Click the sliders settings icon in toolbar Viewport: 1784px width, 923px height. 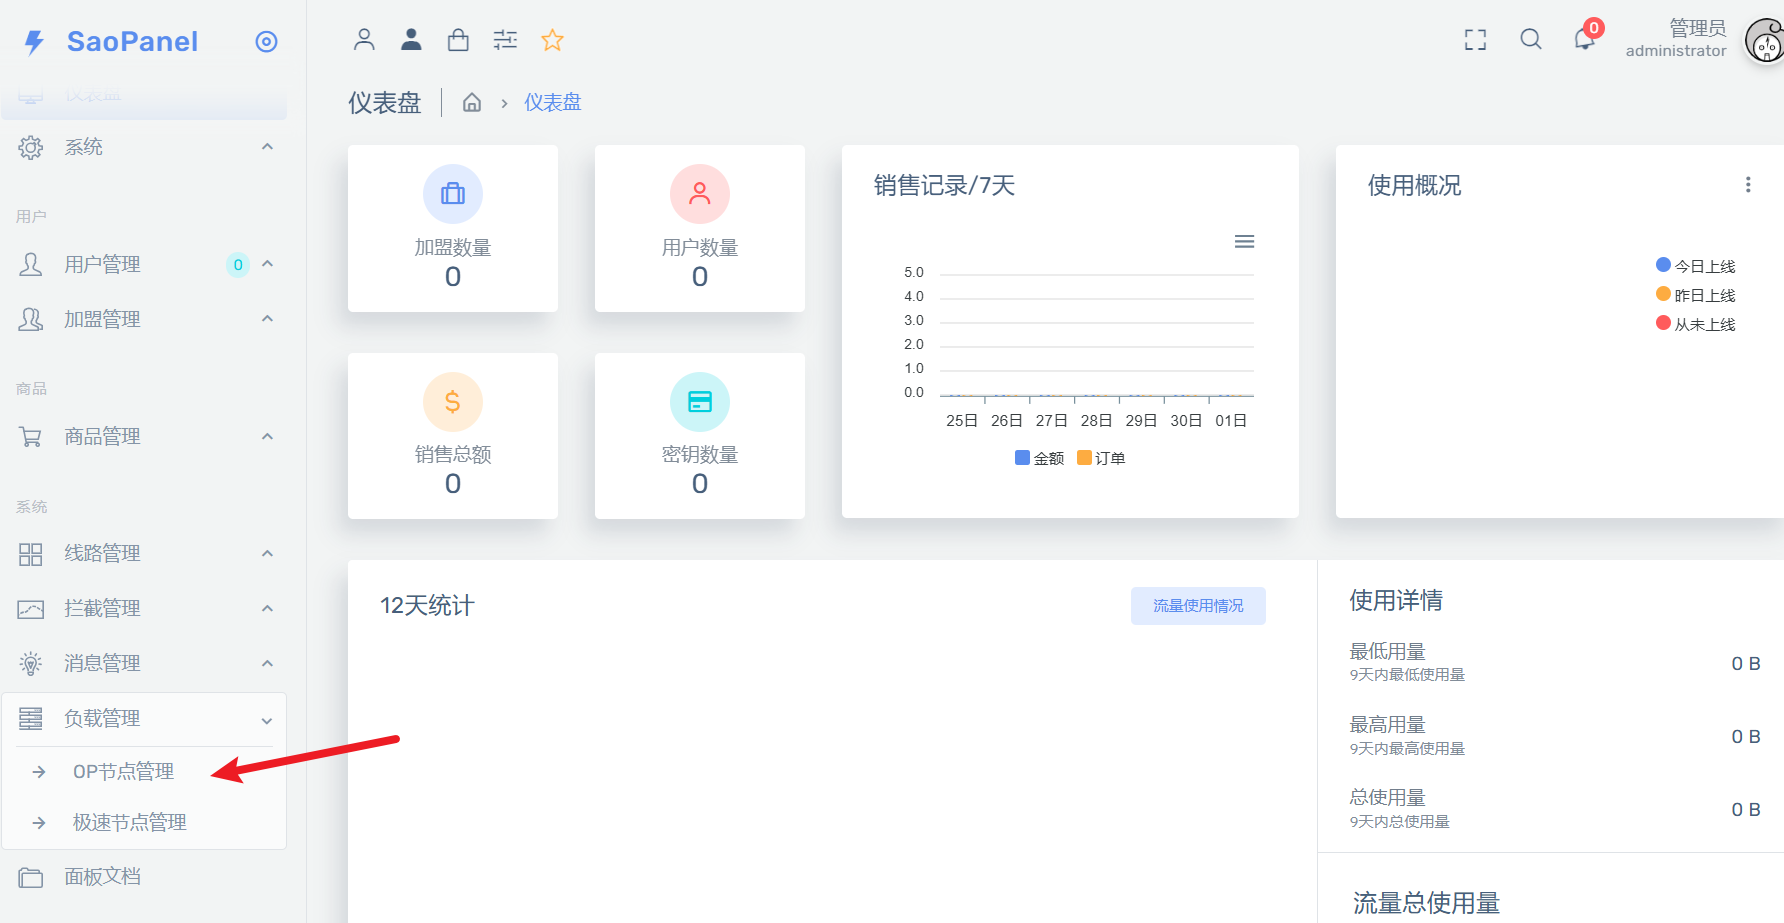tap(505, 40)
